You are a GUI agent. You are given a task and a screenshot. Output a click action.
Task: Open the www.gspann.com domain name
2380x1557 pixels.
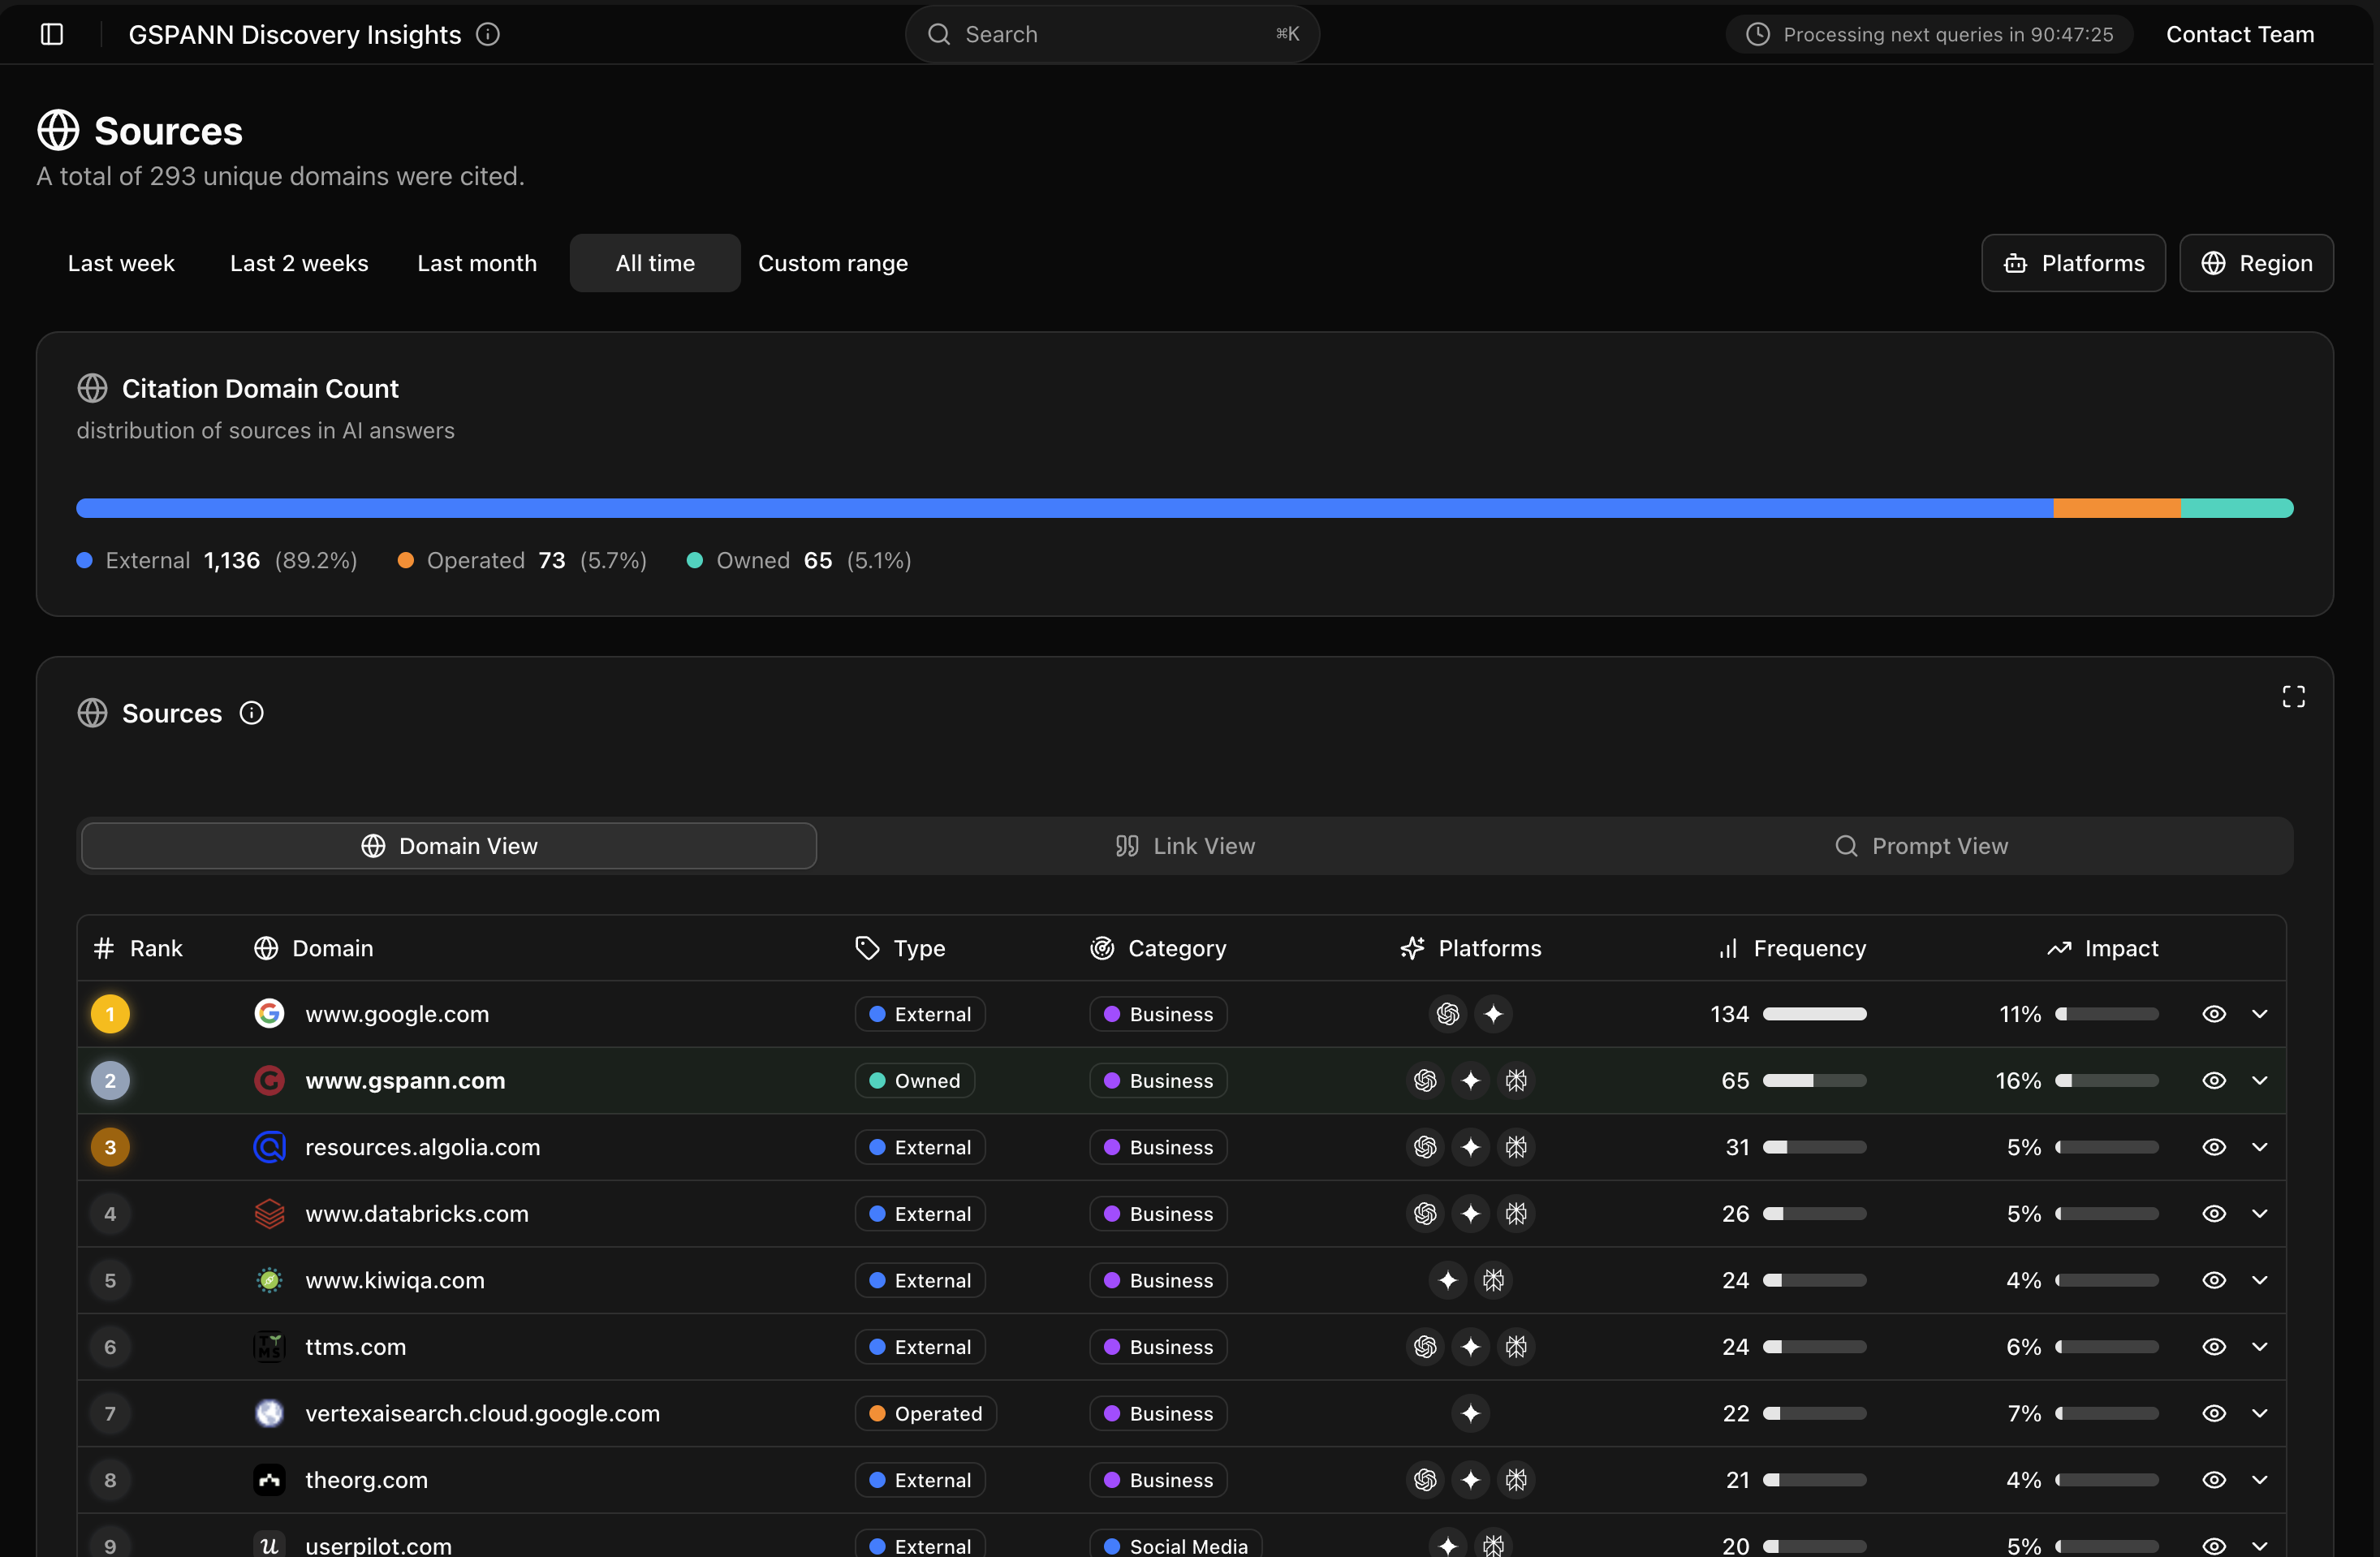coord(405,1080)
